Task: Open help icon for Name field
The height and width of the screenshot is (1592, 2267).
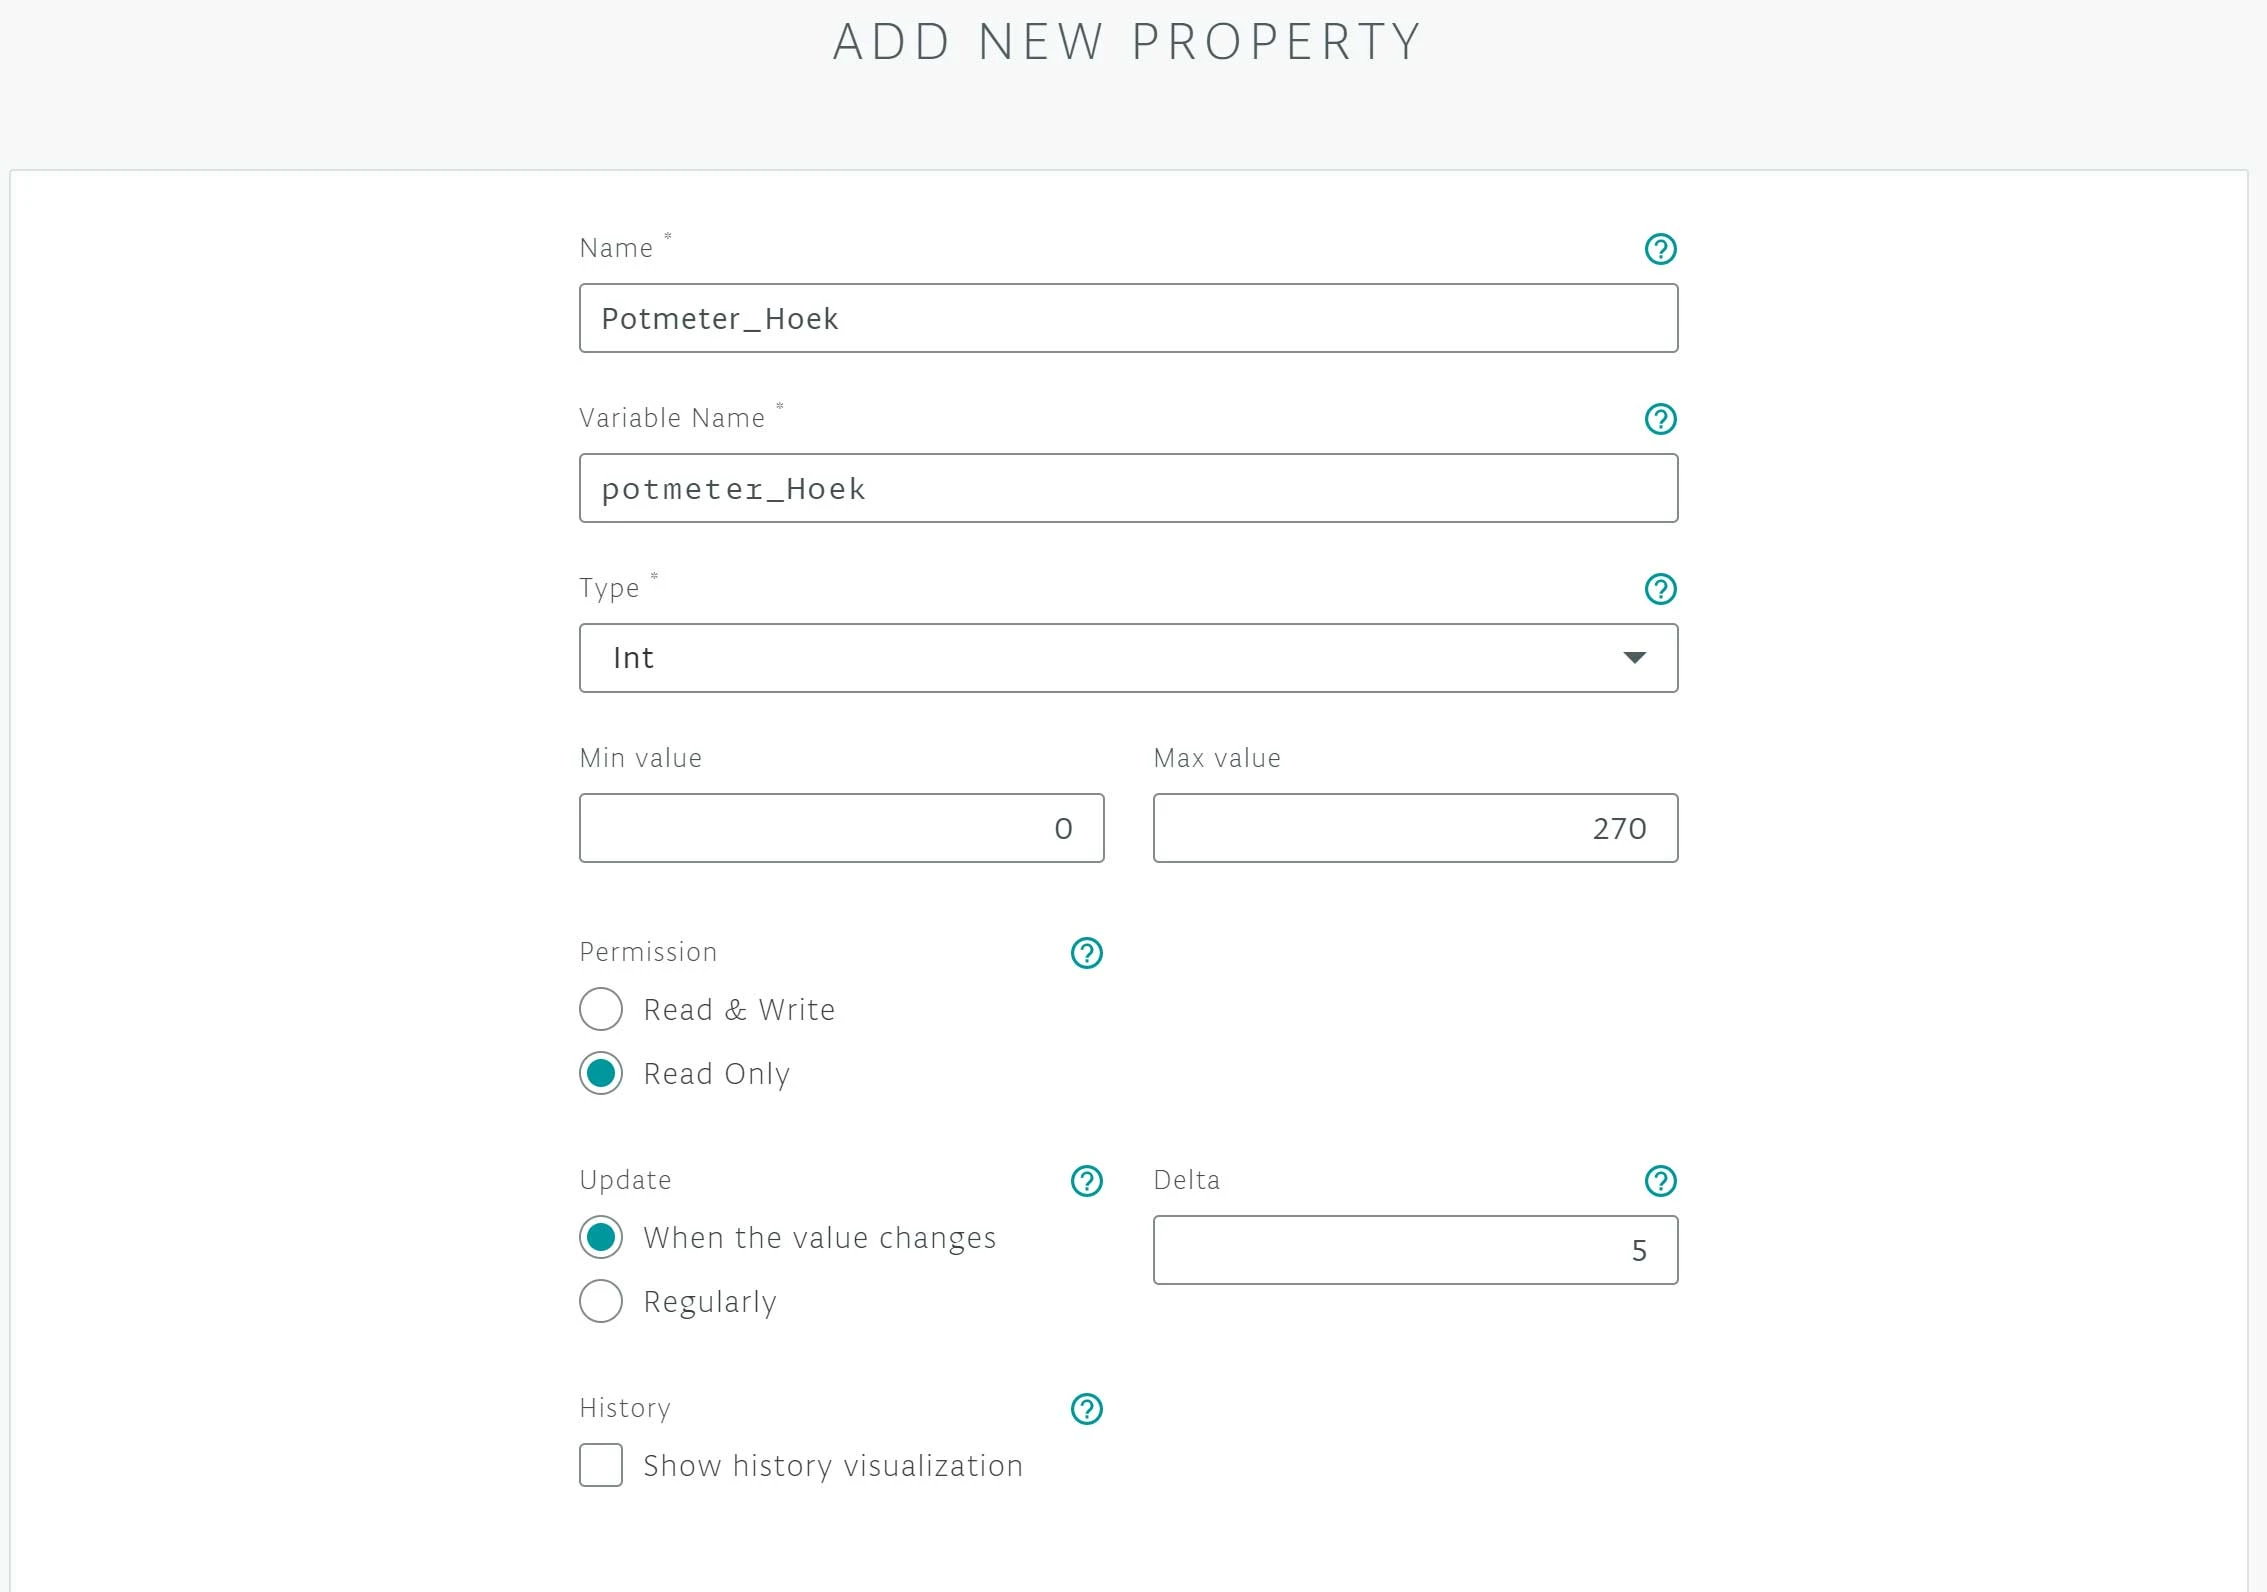Action: click(1660, 249)
